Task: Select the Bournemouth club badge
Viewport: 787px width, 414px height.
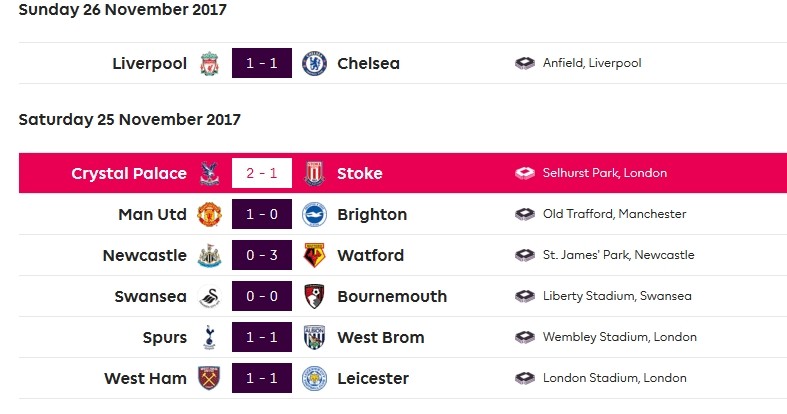Action: [314, 296]
